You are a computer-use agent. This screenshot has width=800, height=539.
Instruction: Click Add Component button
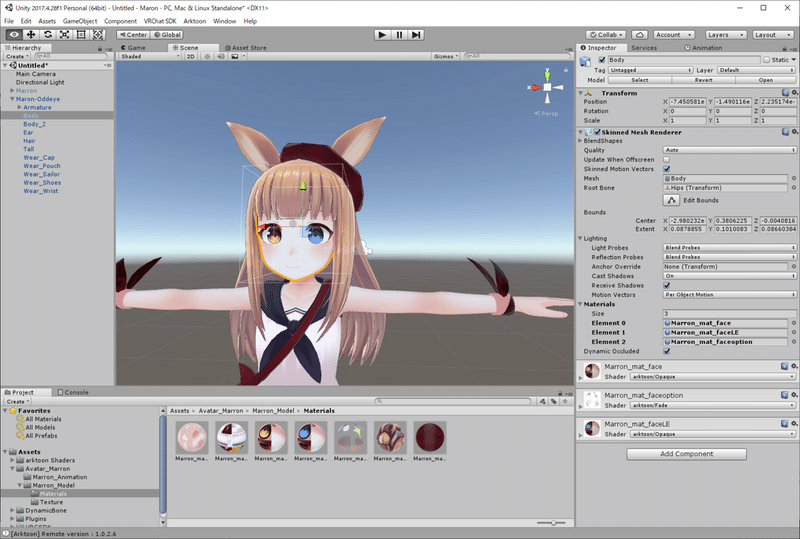tap(686, 454)
